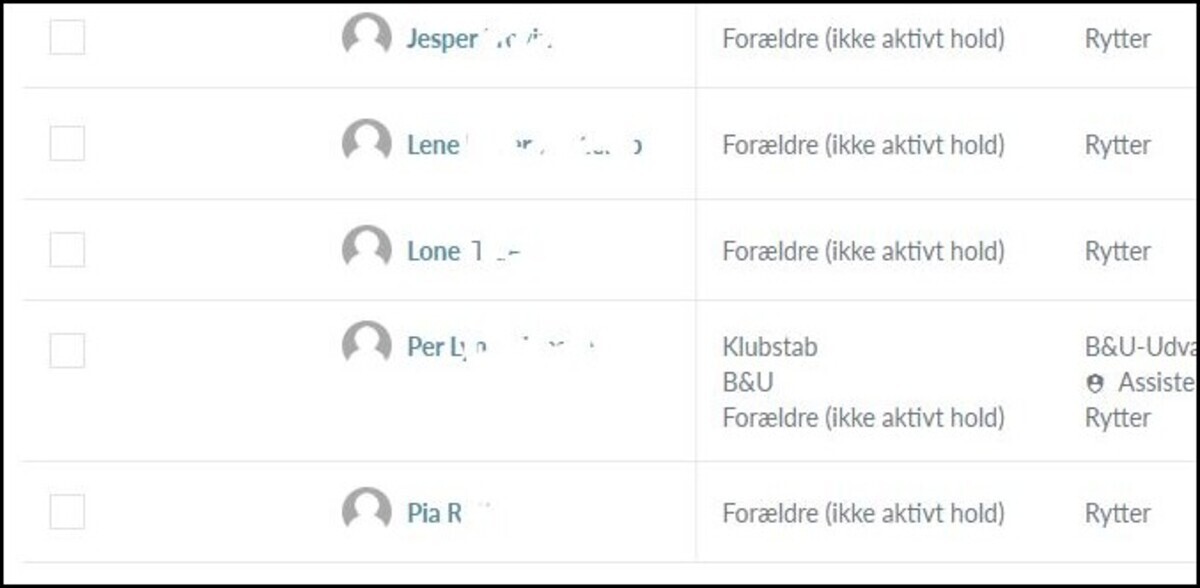Open Per's member name link
Screen dimensions: 1200x588
[x=501, y=348]
